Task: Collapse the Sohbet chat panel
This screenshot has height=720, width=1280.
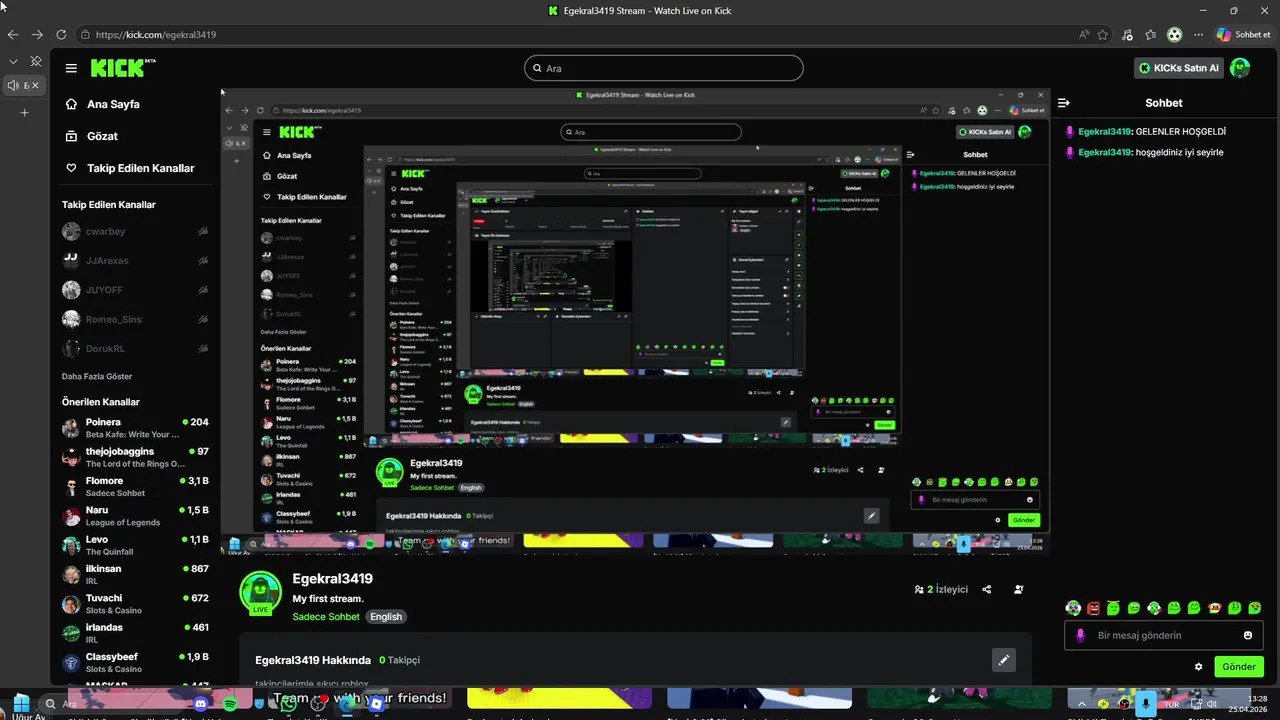Action: (1064, 103)
